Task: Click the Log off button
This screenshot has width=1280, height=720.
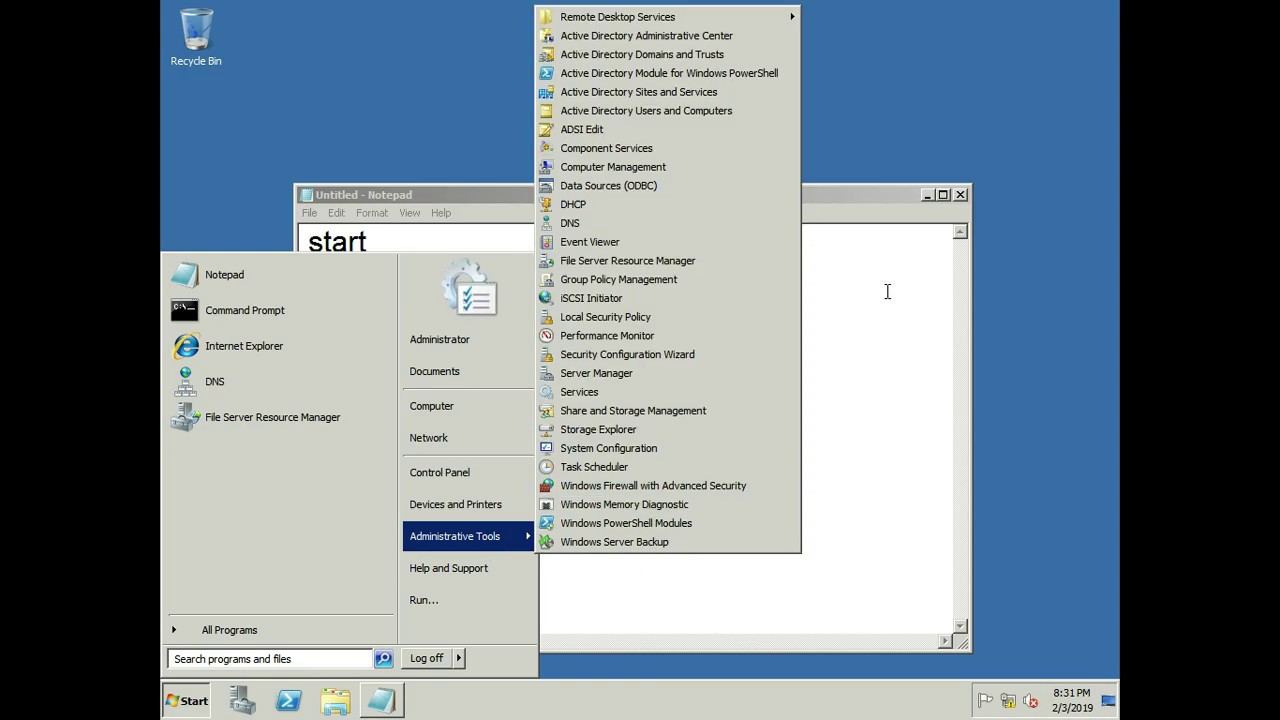Action: point(427,658)
